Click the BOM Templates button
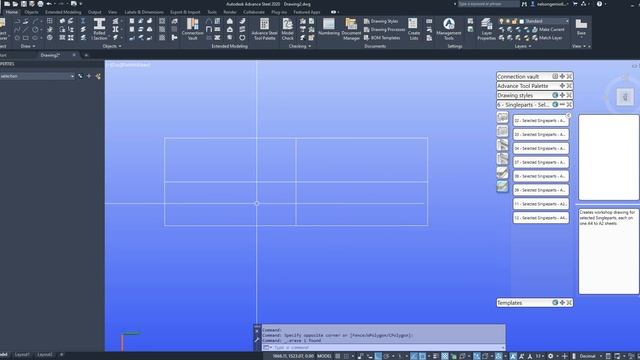 382,38
